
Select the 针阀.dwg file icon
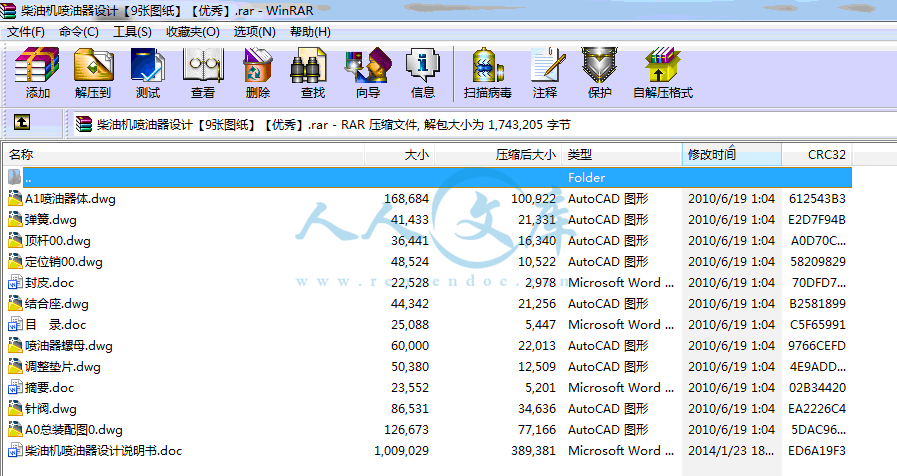coord(15,408)
